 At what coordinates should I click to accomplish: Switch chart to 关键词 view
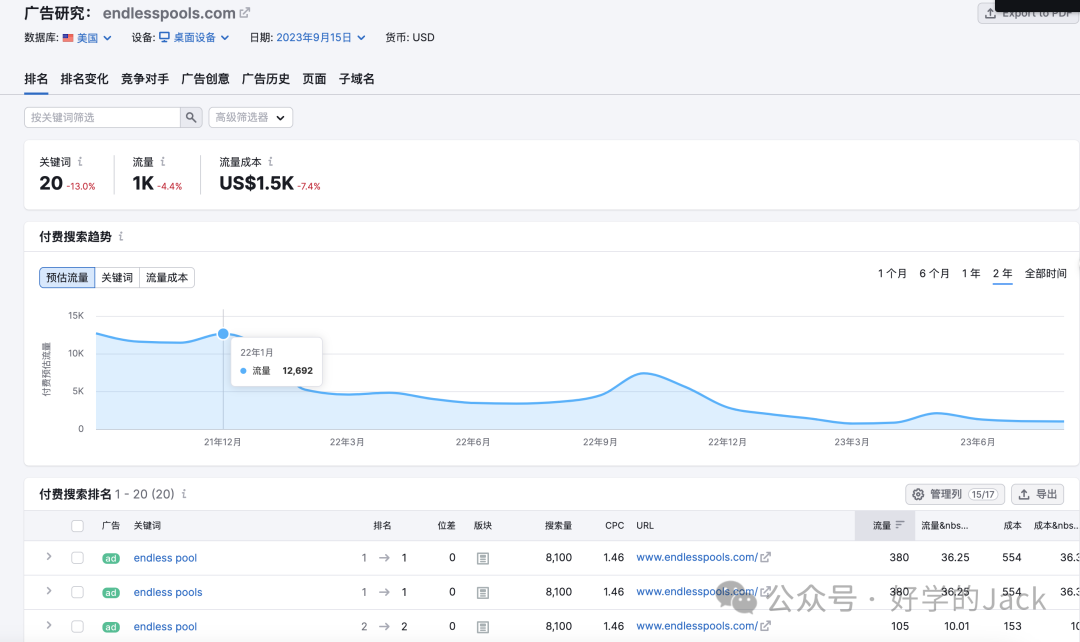click(x=117, y=278)
